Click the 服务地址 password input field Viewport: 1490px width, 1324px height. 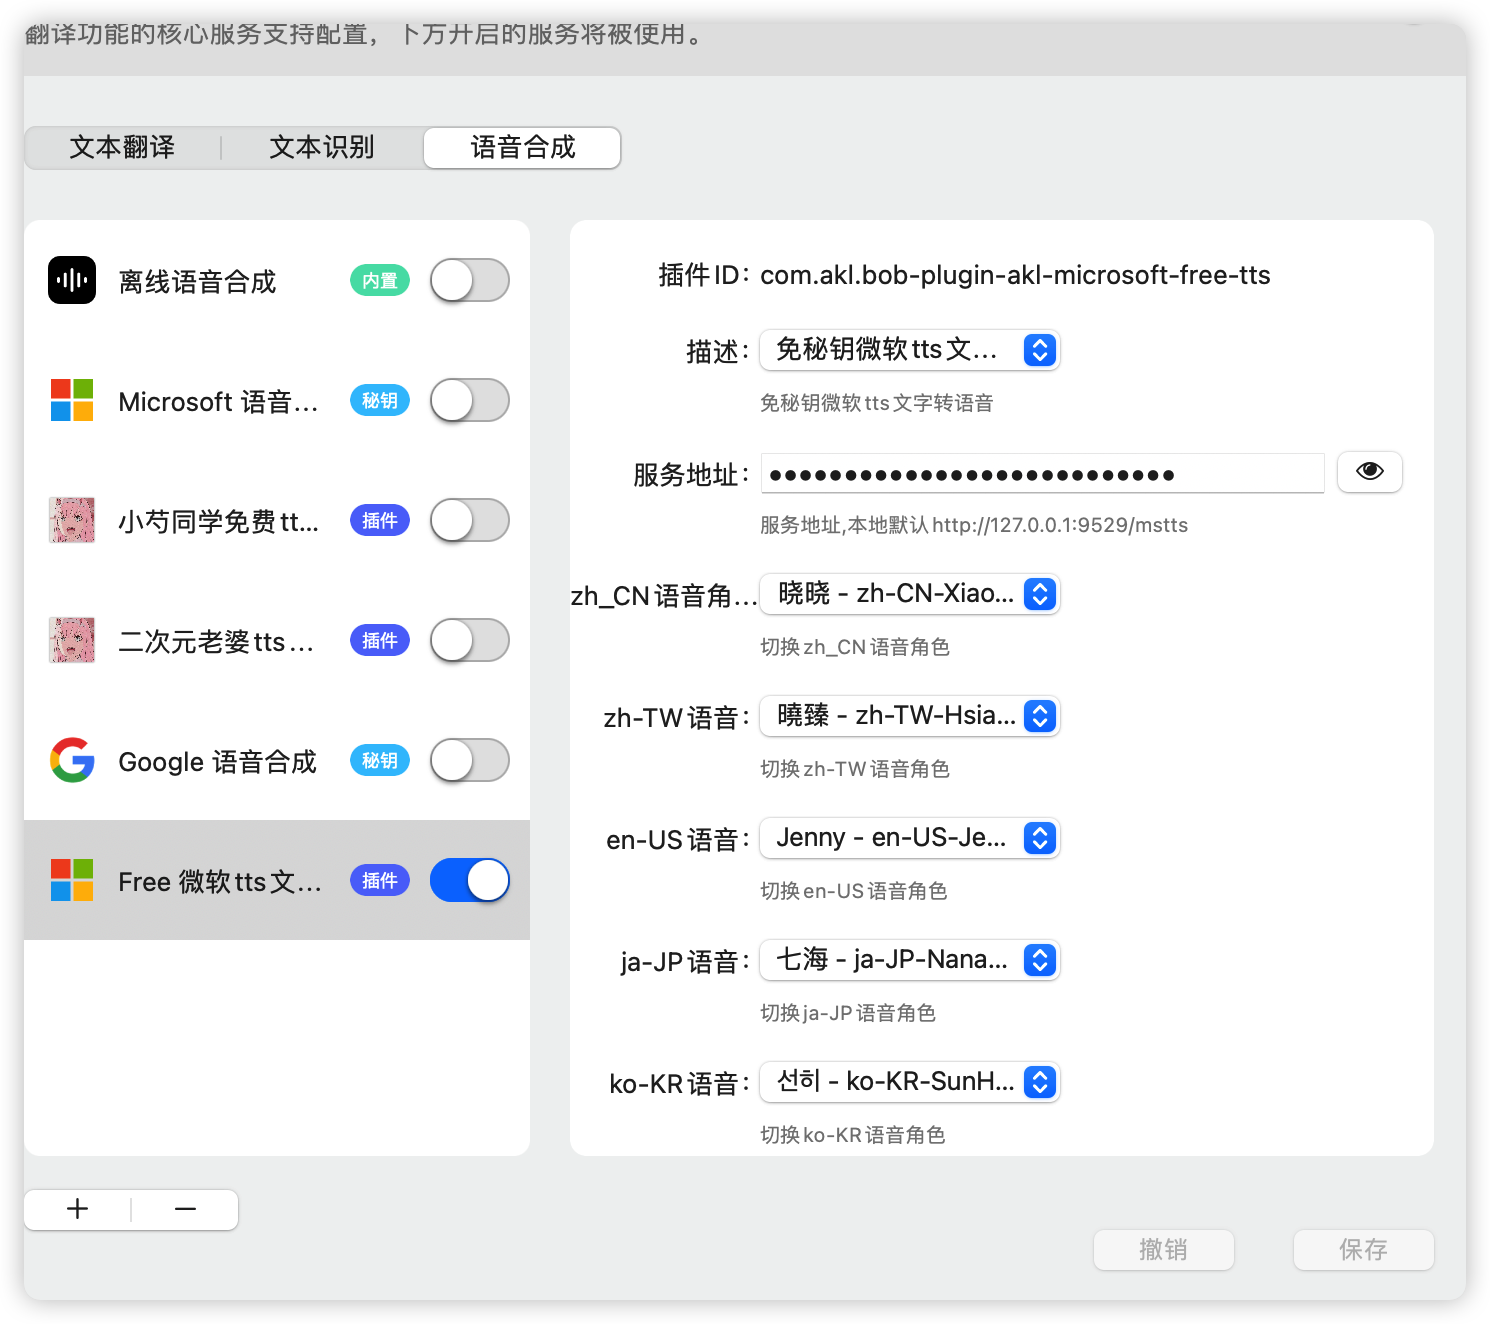click(1041, 474)
